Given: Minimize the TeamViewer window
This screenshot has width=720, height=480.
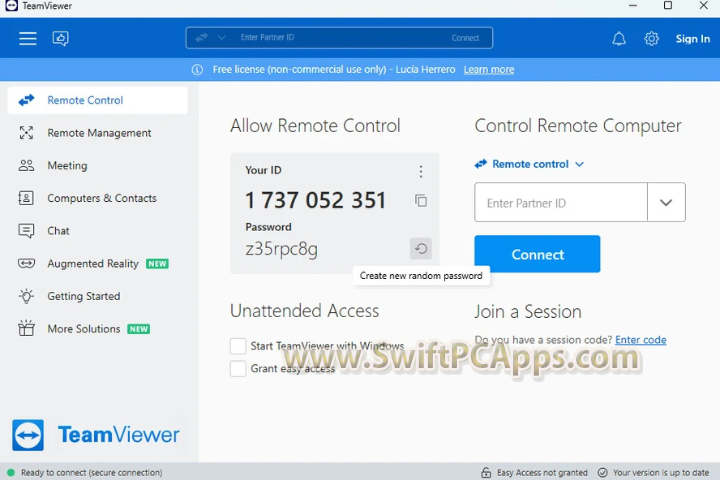Looking at the screenshot, I should [633, 6].
